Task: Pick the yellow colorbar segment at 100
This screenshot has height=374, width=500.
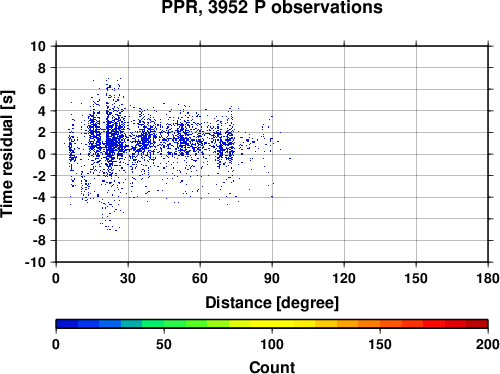Action: pos(272,324)
